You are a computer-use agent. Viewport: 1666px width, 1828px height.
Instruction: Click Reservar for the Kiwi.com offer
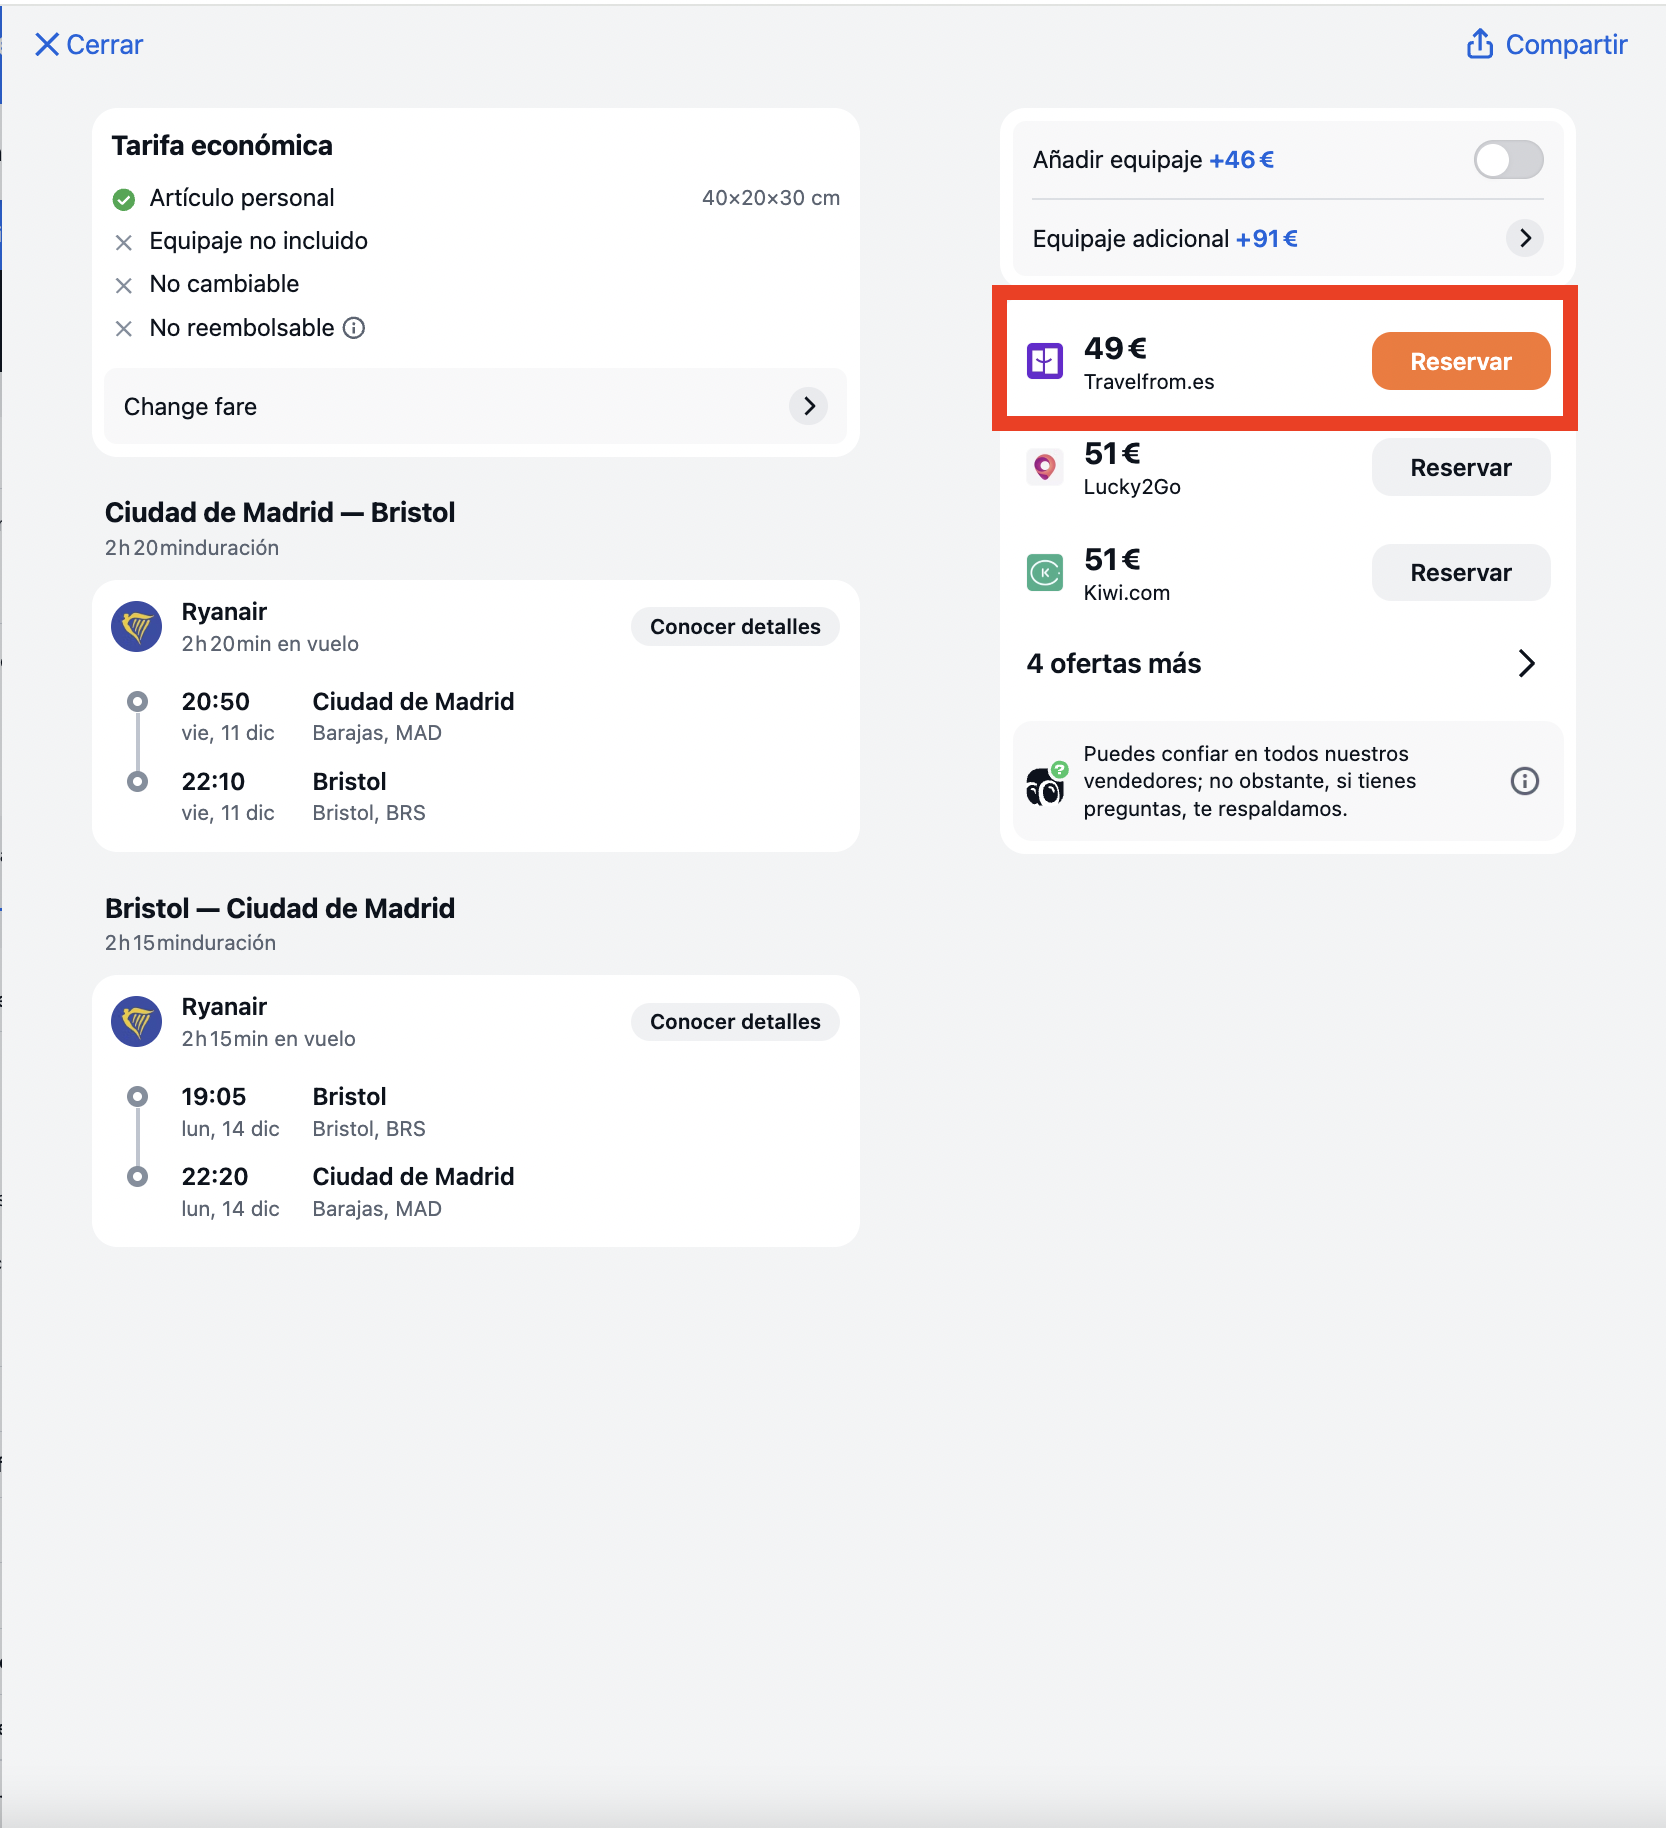point(1460,573)
